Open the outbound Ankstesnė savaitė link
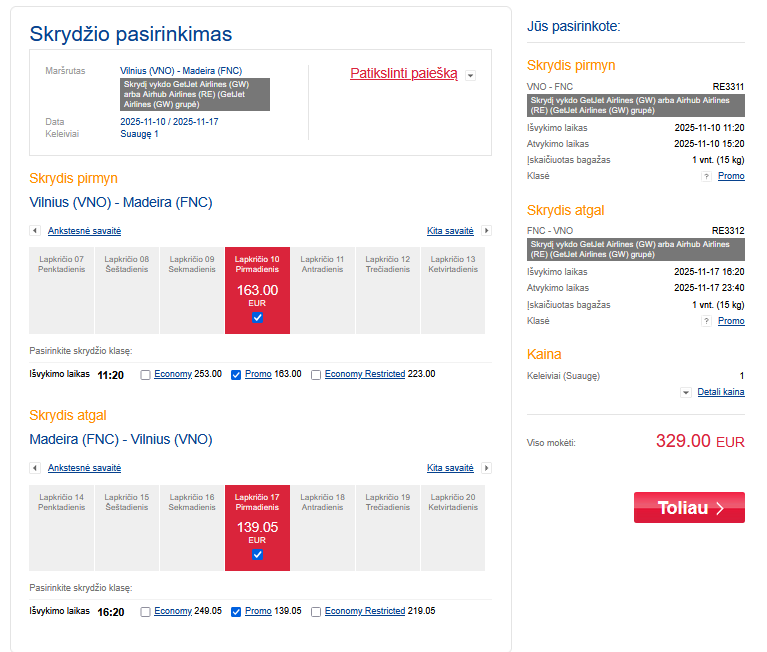This screenshot has width=767, height=652. (84, 231)
